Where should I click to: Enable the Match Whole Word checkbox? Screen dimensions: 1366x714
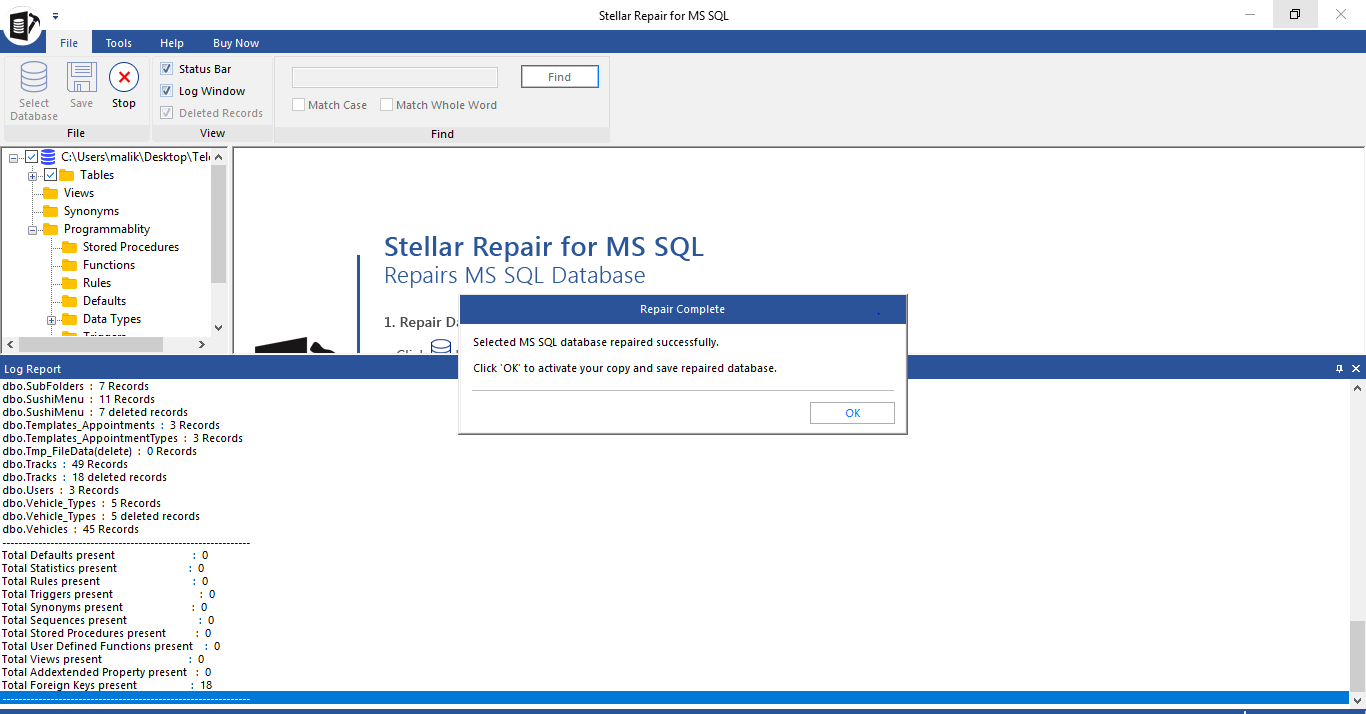[386, 105]
